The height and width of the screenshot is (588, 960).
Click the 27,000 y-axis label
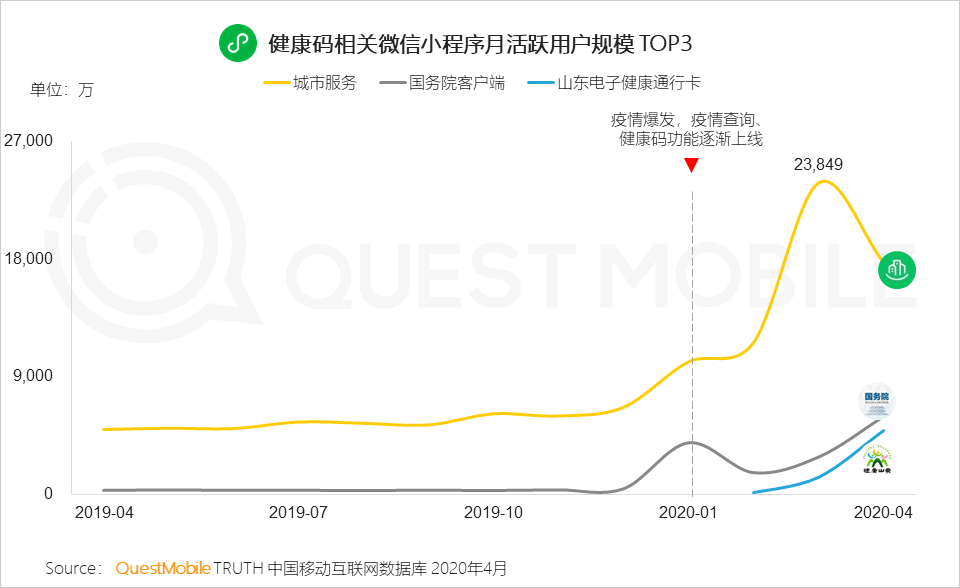pyautogui.click(x=28, y=141)
